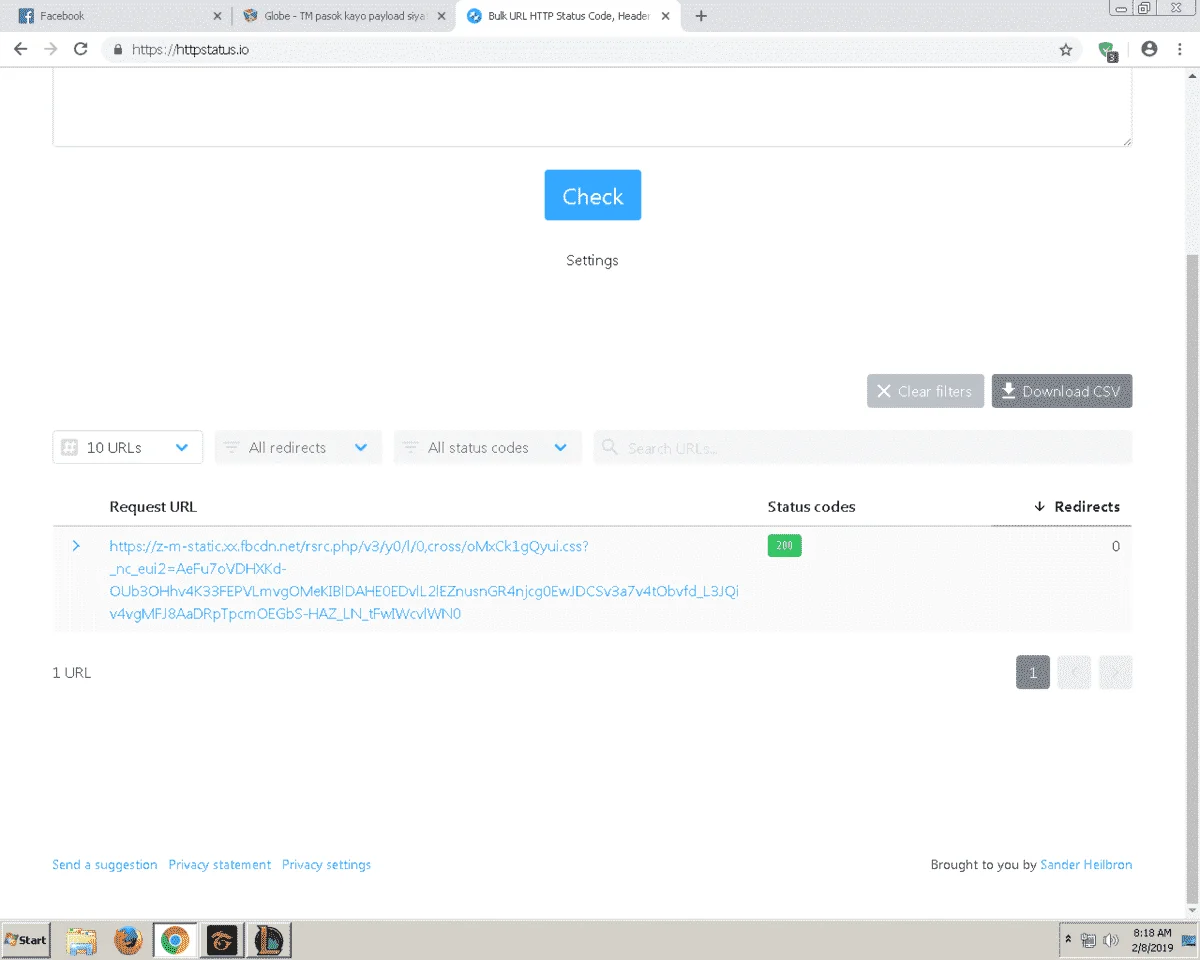
Task: Open the League of Legends taskbar icon
Action: (x=267, y=940)
